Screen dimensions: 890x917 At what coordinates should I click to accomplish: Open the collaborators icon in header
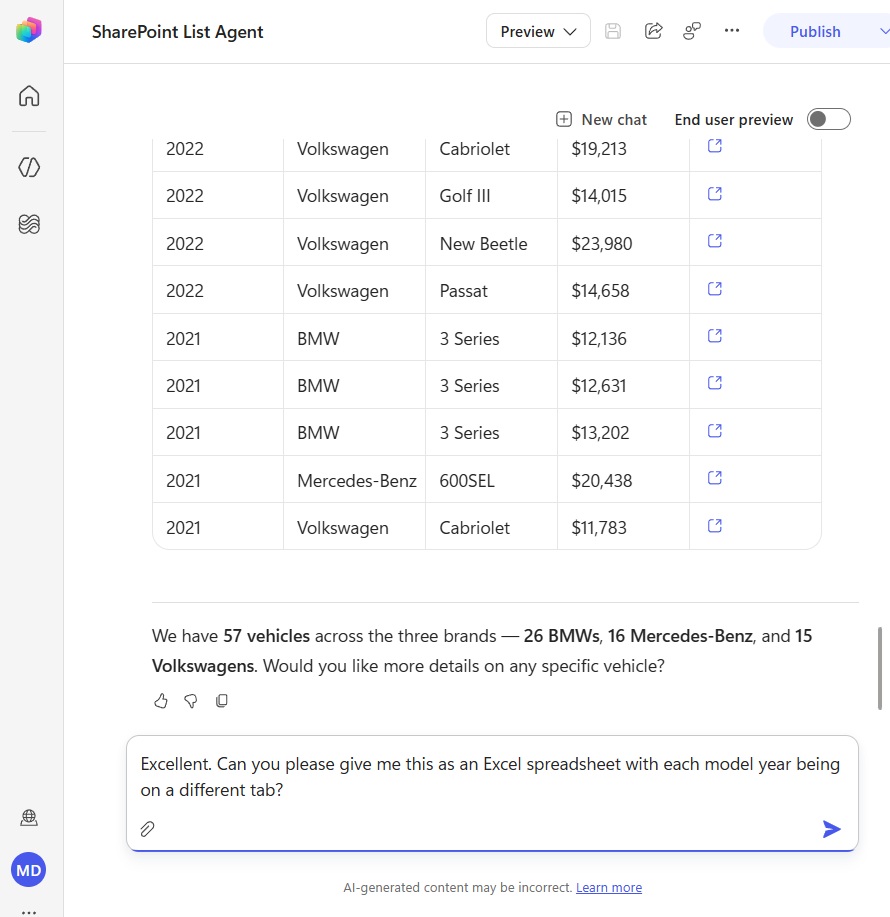click(x=692, y=31)
